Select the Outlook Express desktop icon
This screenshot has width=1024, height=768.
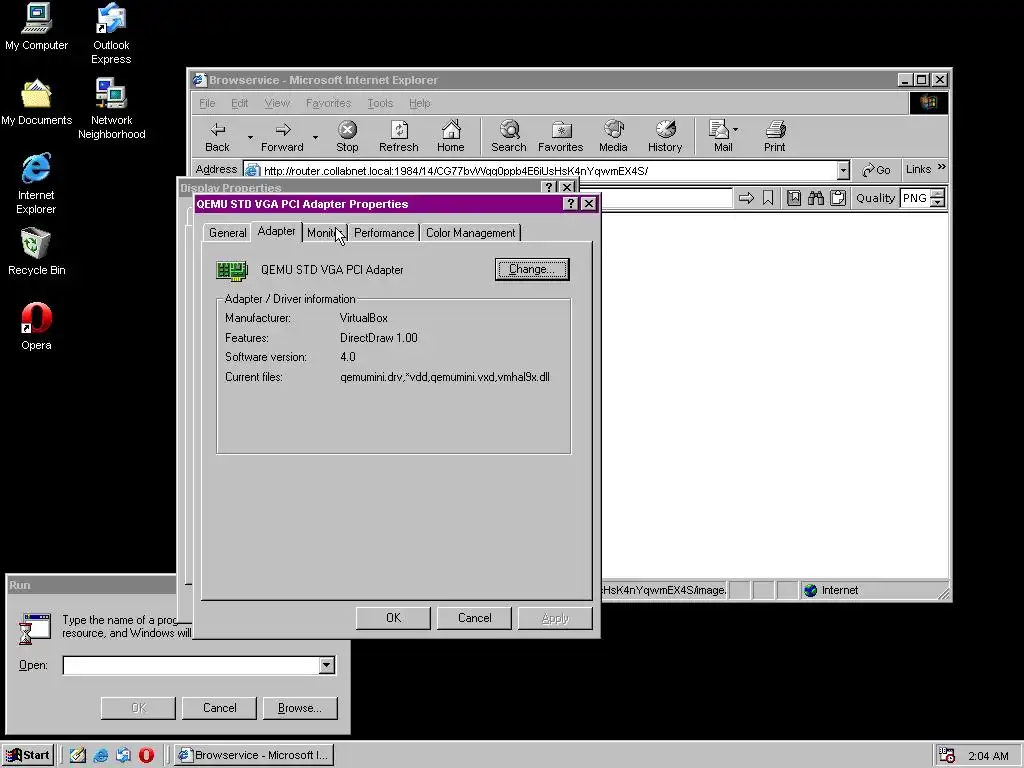coord(111,34)
